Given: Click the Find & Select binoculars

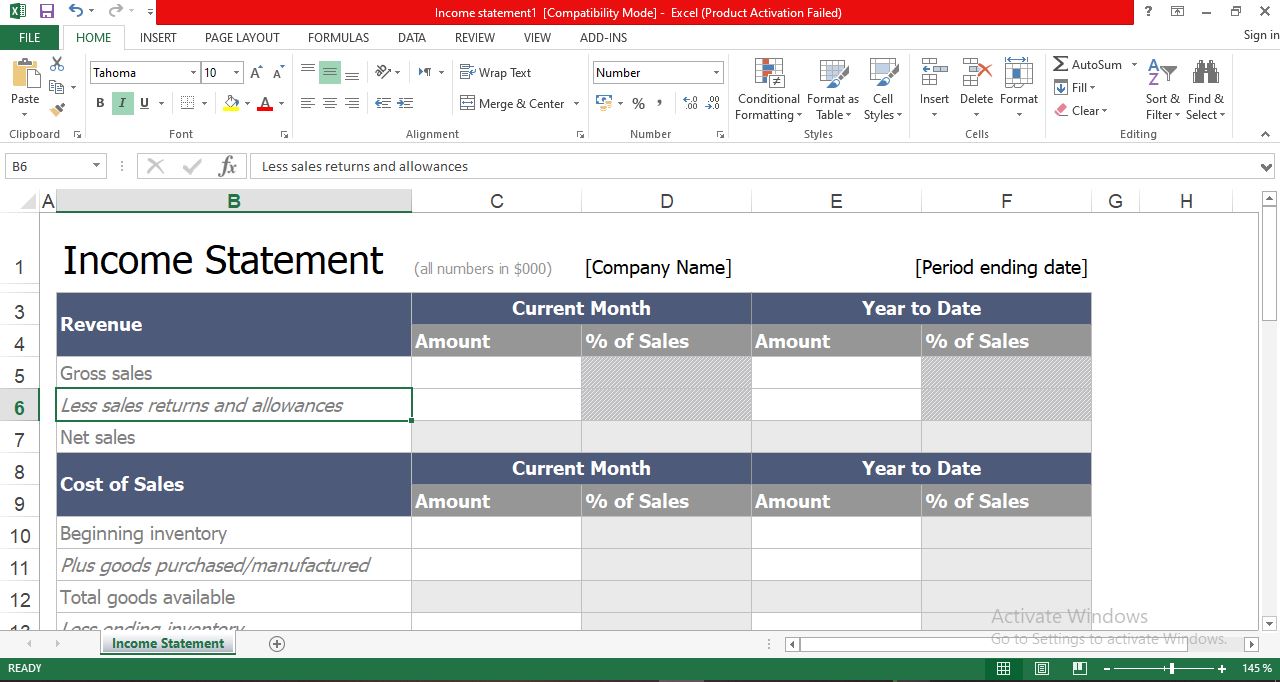Looking at the screenshot, I should click(x=1205, y=90).
